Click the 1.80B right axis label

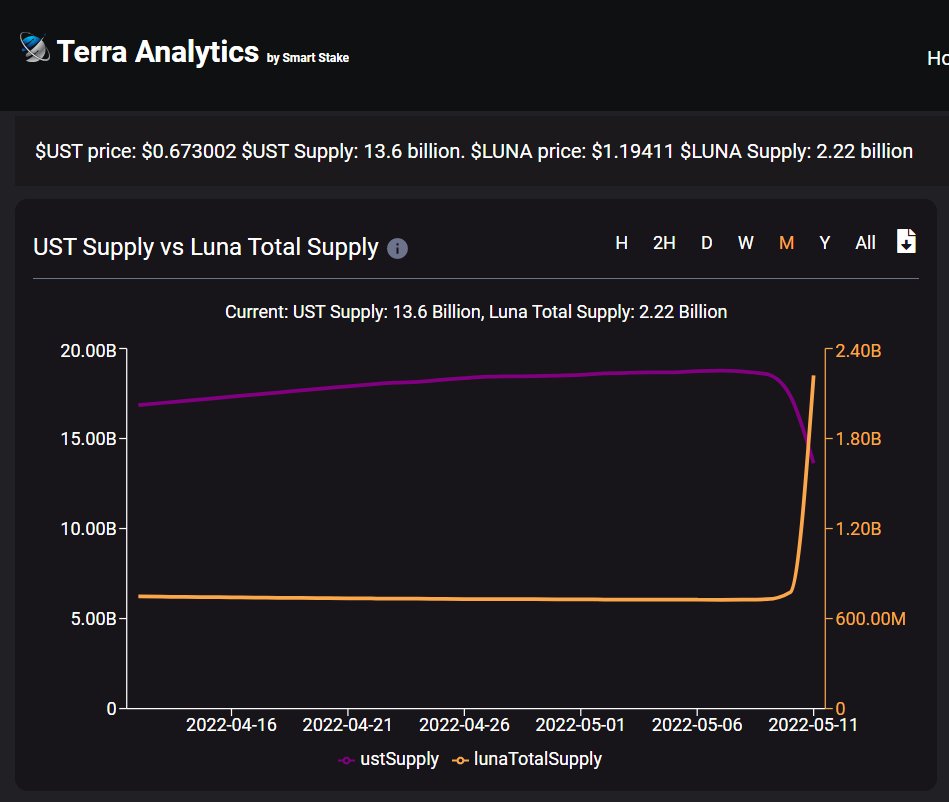(858, 438)
